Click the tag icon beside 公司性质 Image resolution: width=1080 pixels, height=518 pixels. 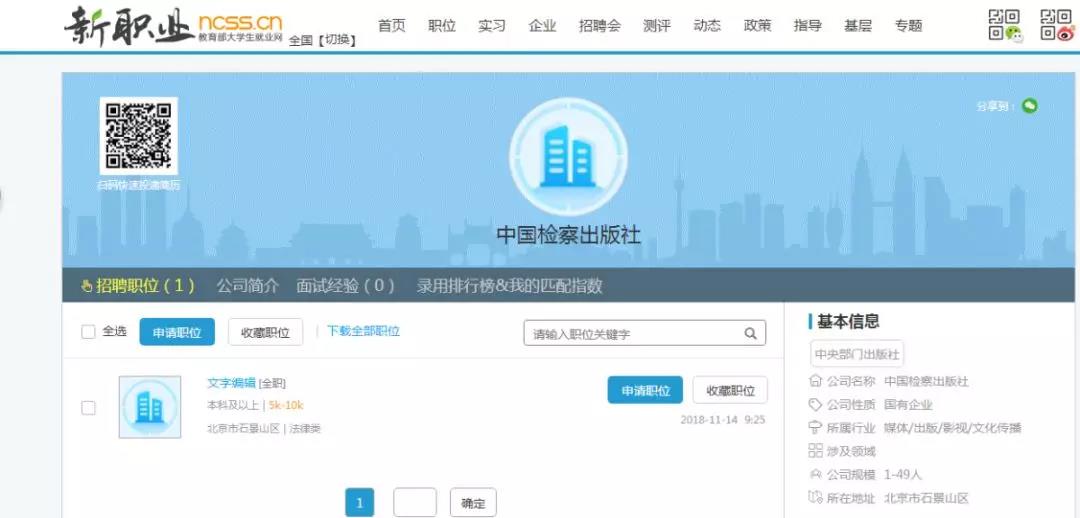(x=816, y=404)
